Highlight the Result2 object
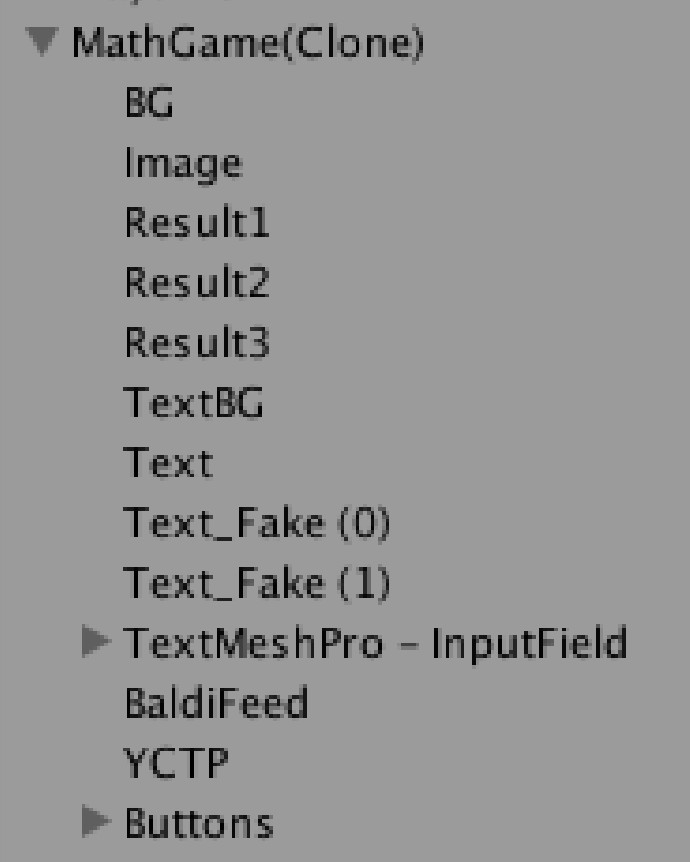The image size is (690, 862). (x=197, y=284)
